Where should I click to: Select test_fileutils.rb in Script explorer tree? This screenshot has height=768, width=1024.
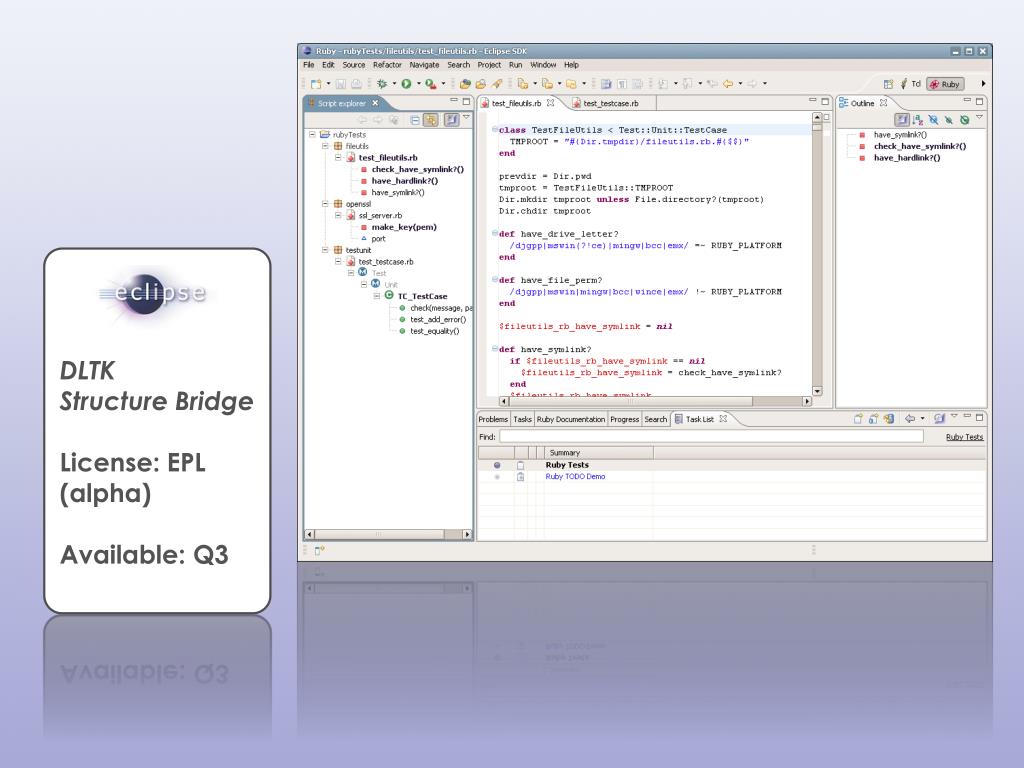(x=388, y=157)
